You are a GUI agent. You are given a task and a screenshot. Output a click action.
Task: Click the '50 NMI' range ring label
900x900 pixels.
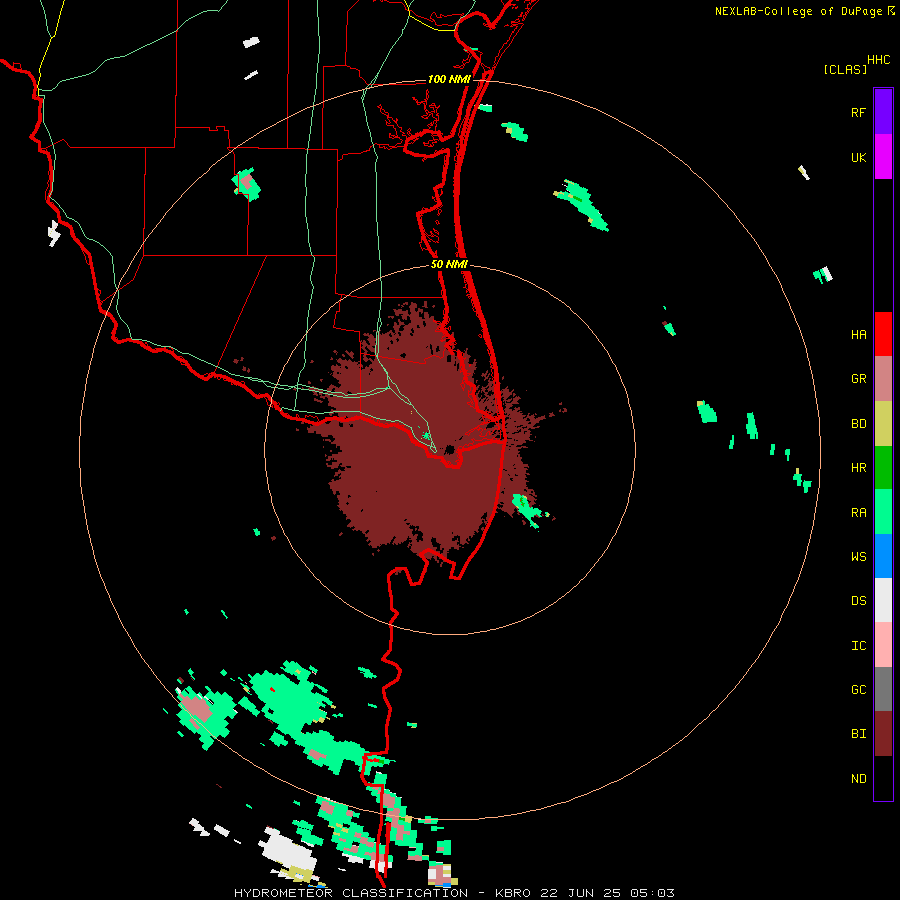click(x=449, y=264)
